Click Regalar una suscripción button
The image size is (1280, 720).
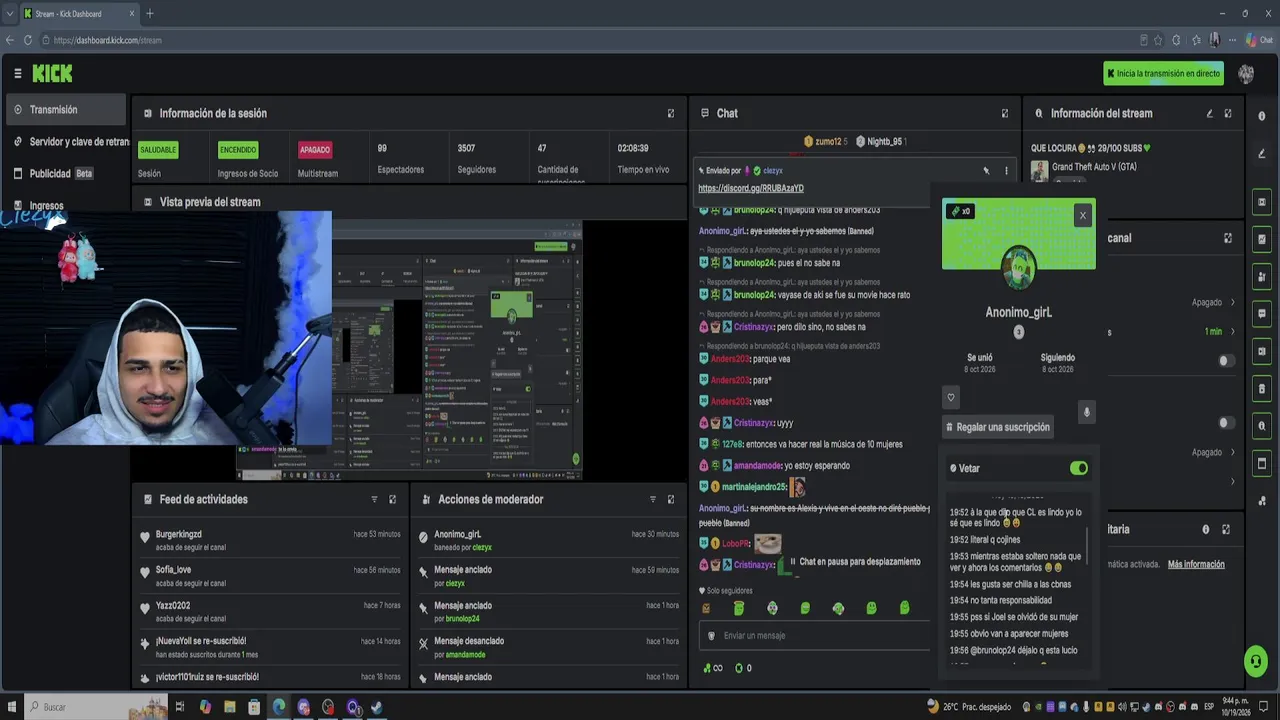pos(997,427)
